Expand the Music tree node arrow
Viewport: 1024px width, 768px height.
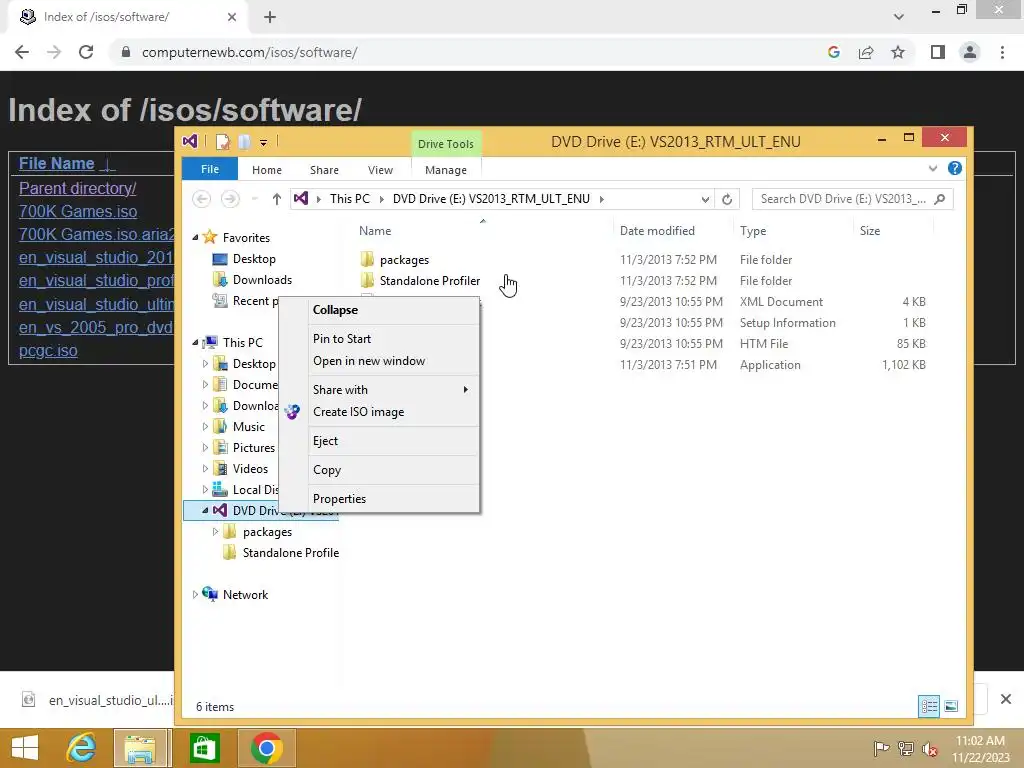click(205, 426)
